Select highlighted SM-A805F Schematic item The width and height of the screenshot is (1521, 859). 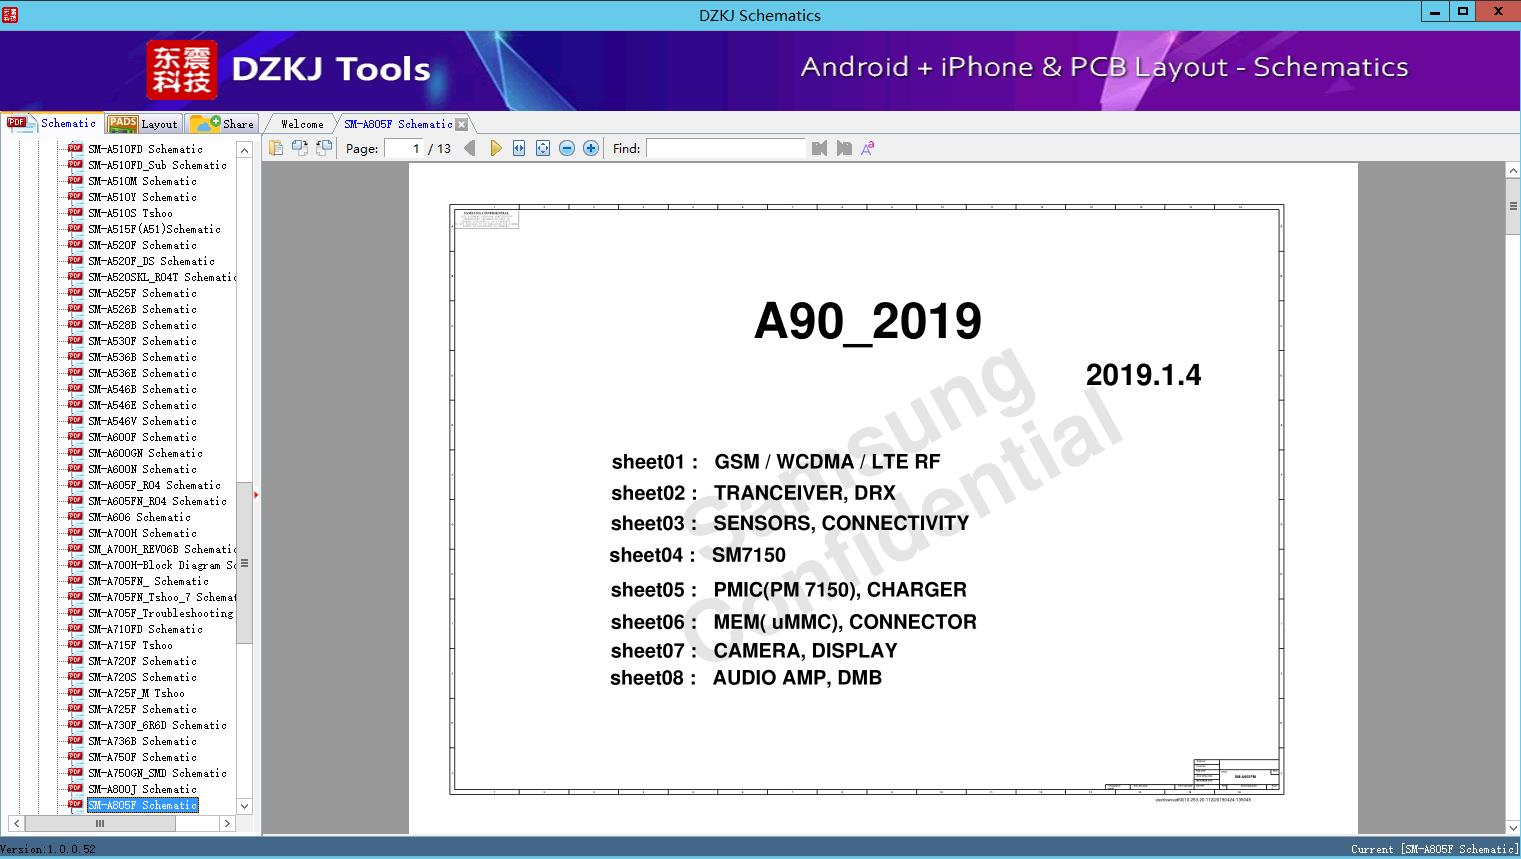coord(142,805)
